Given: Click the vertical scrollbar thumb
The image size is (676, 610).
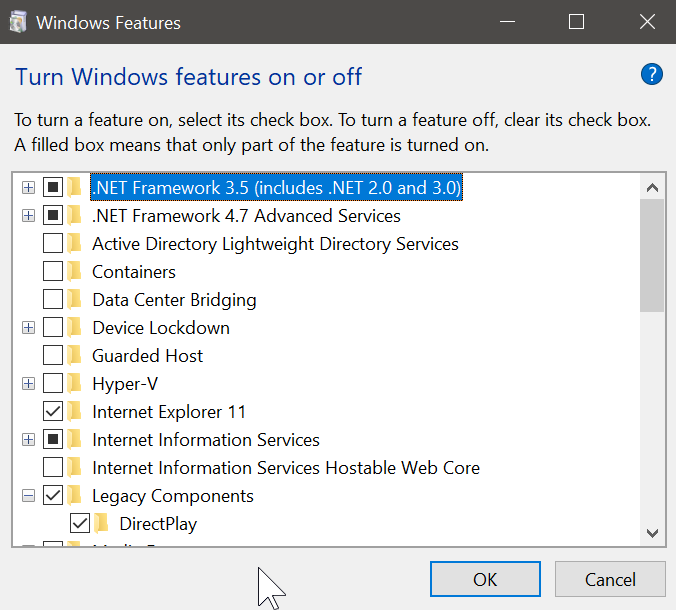Looking at the screenshot, I should click(x=652, y=255).
